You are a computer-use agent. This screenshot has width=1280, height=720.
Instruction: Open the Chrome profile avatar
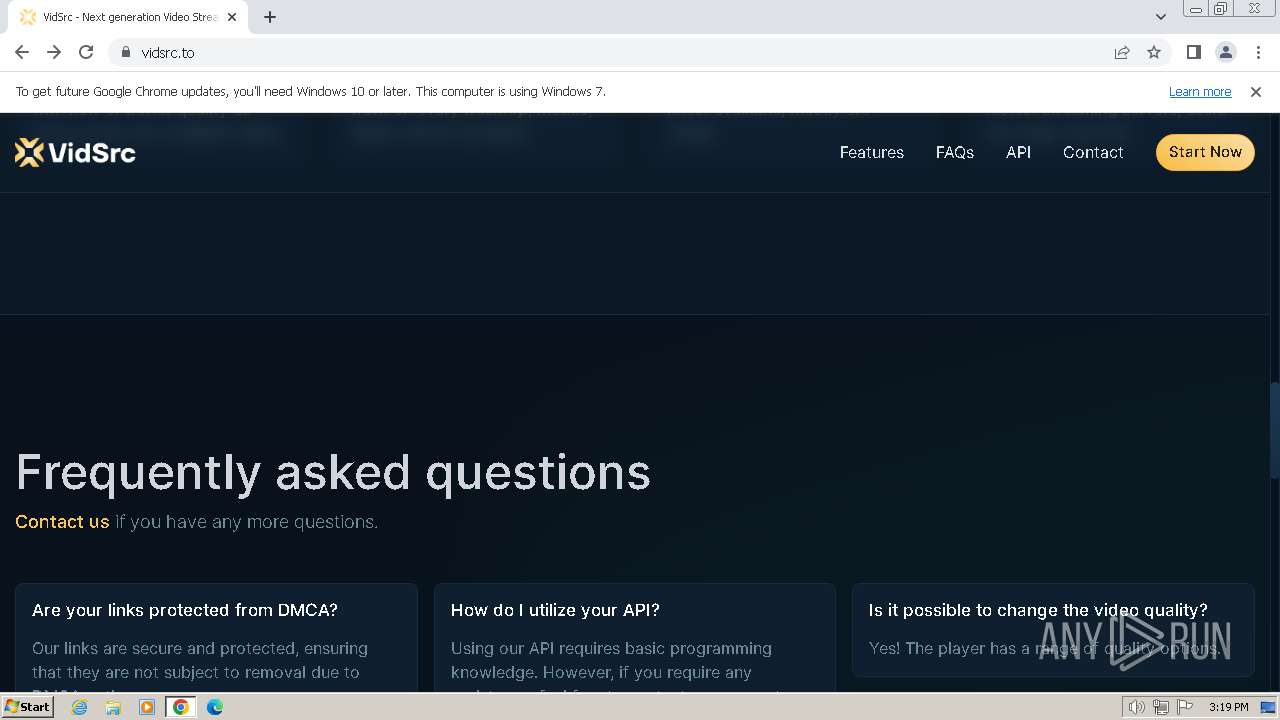coord(1225,52)
